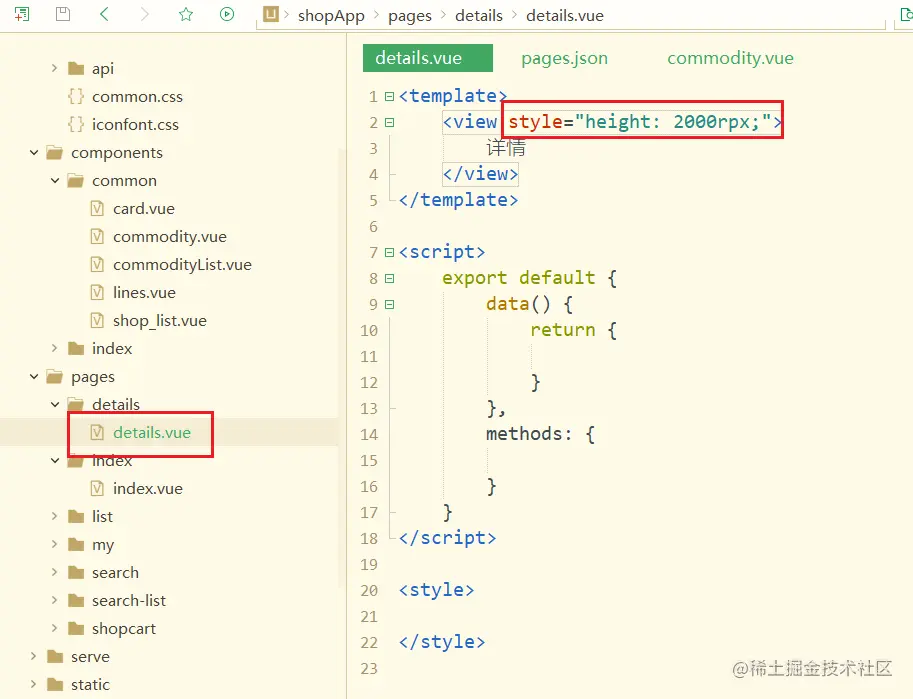Fold the view block at line 2
This screenshot has width=913, height=699.
tap(390, 122)
